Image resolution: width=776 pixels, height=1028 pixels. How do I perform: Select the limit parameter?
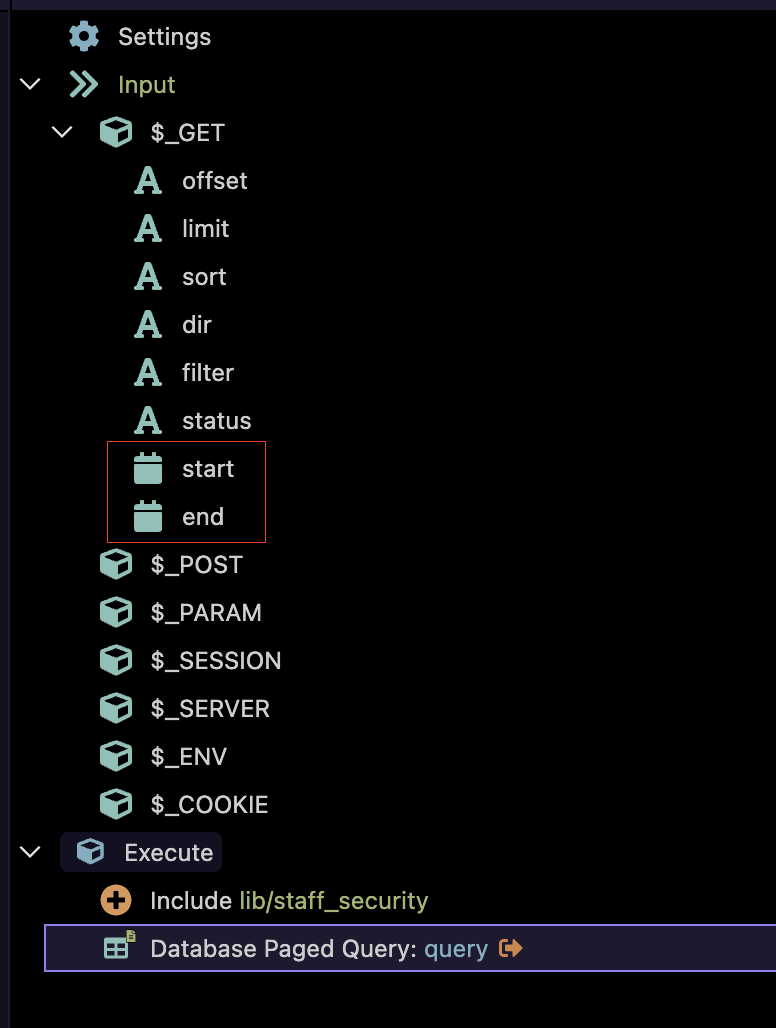tap(205, 229)
